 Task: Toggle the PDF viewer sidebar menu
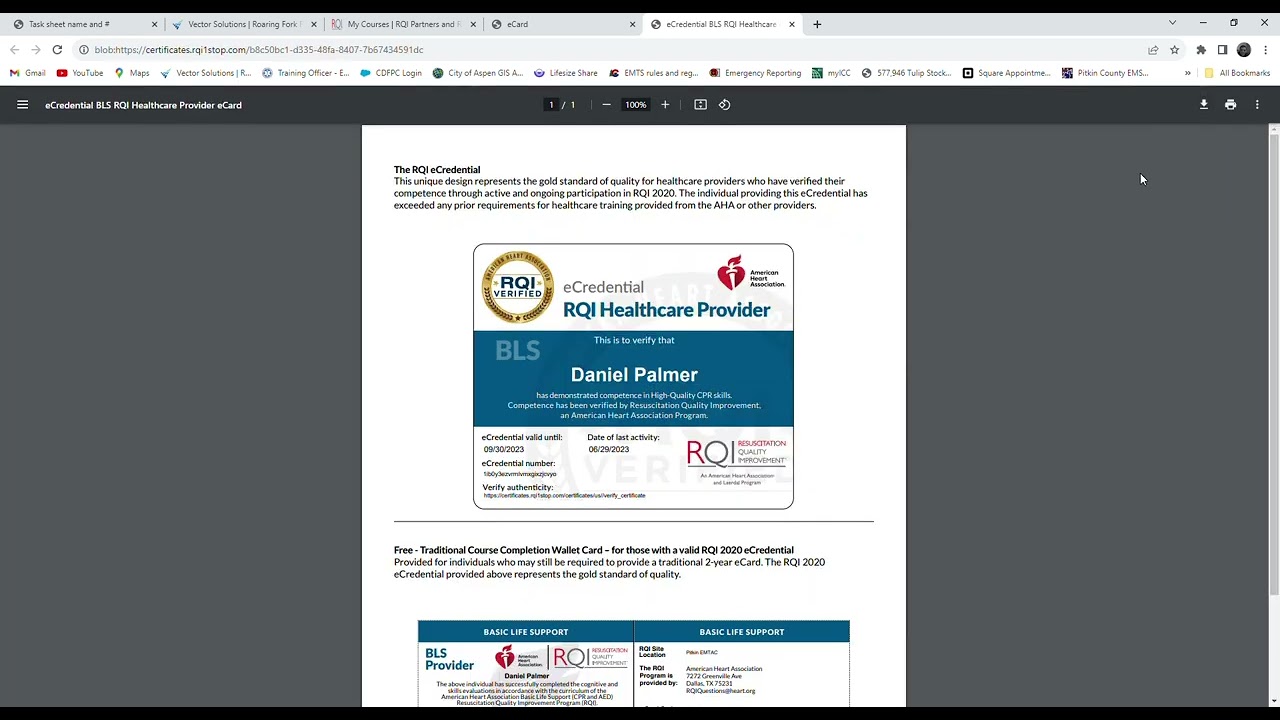22,105
